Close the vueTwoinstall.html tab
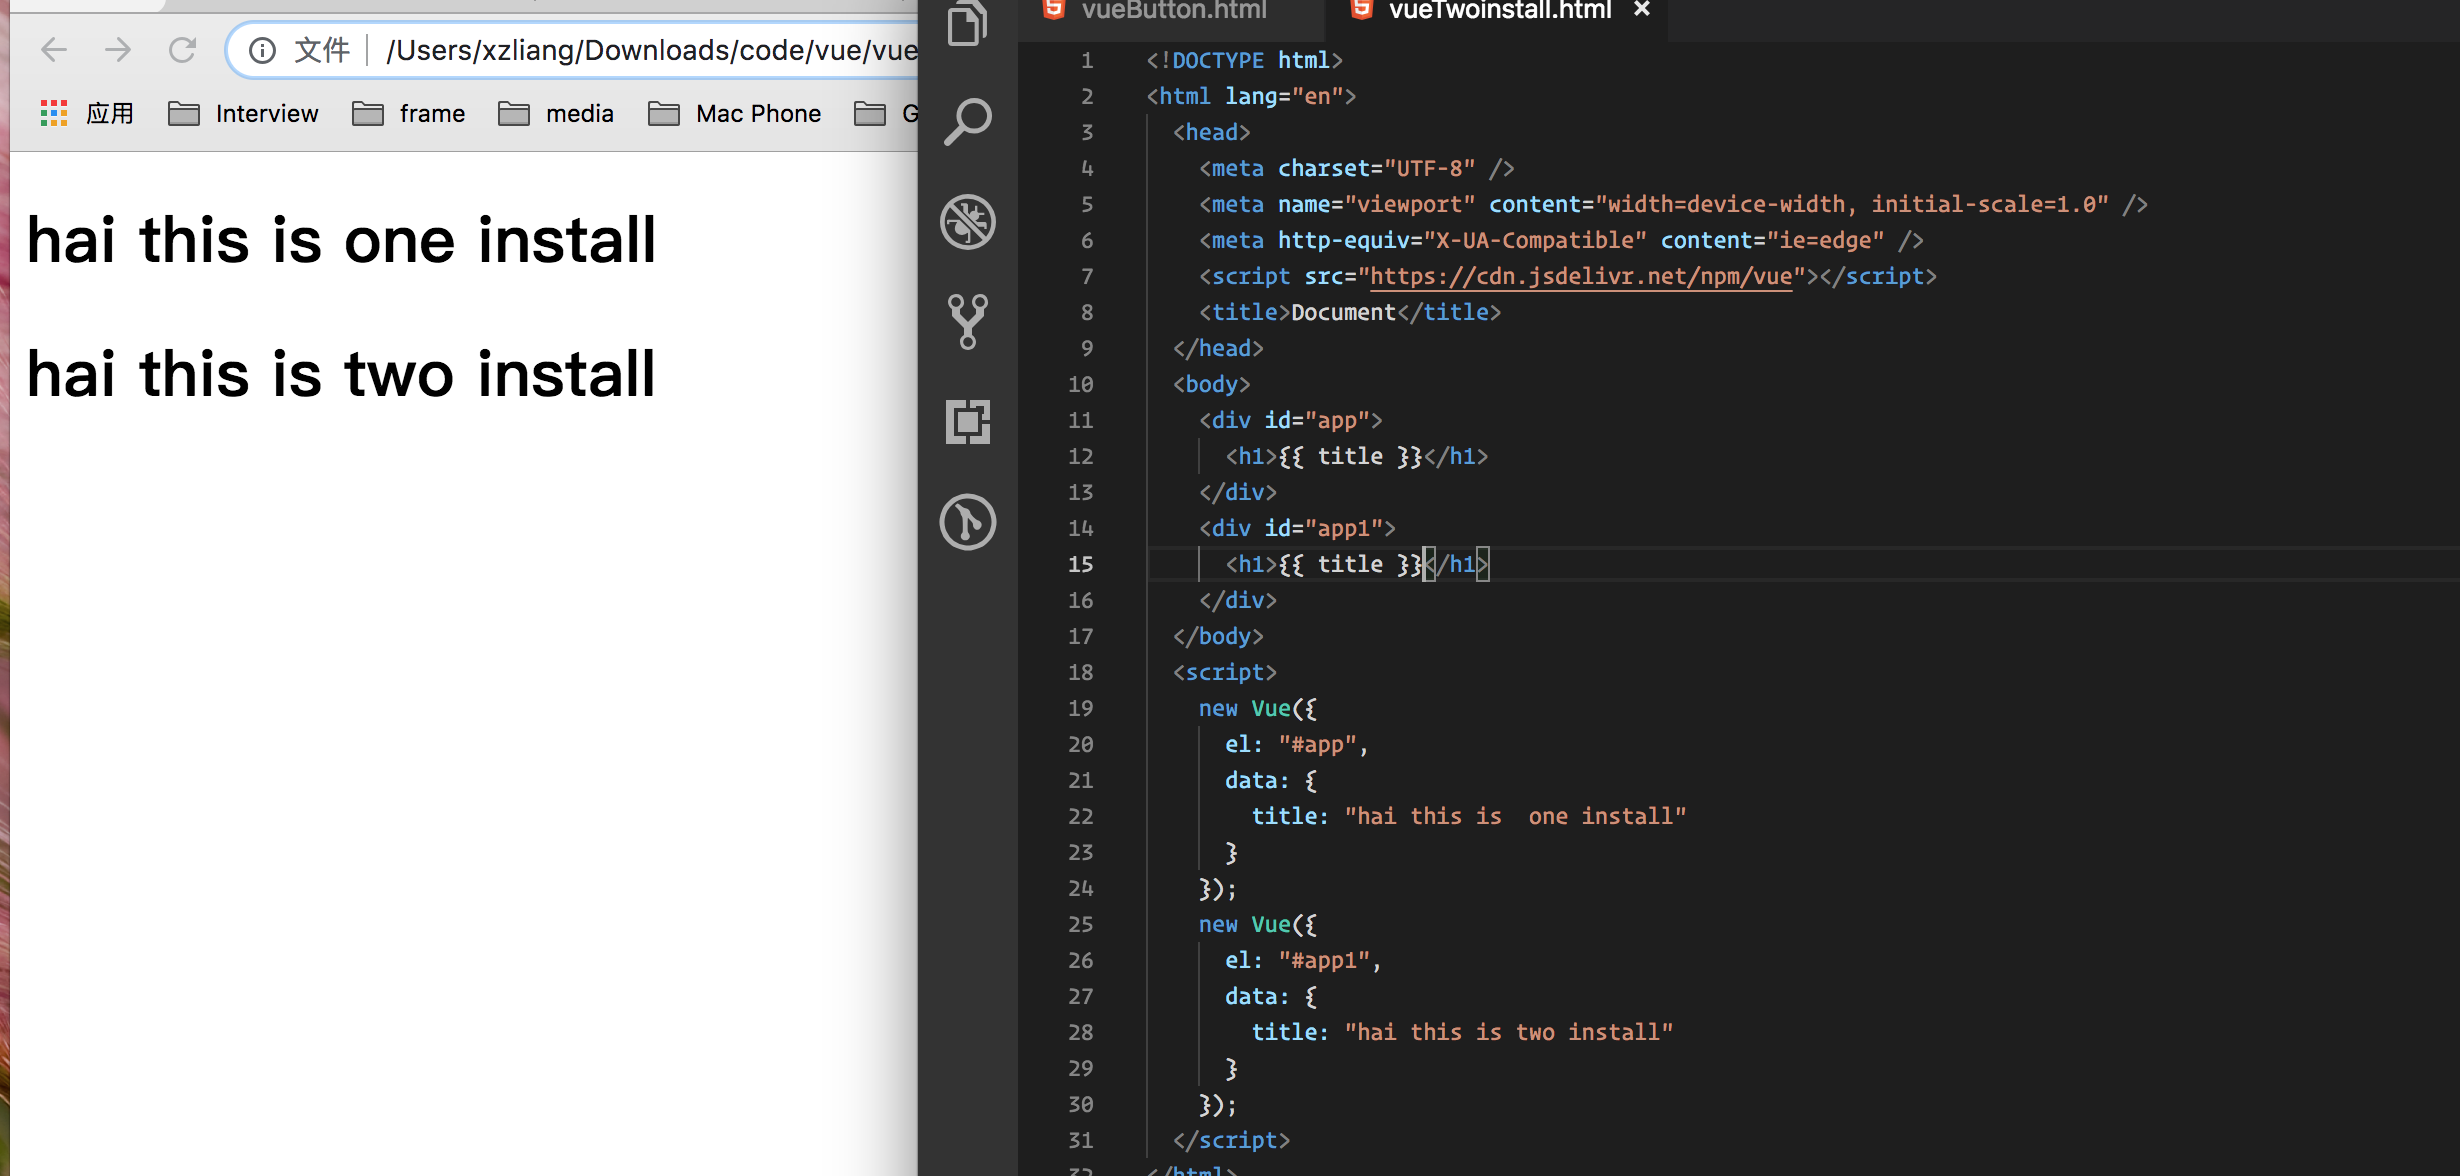2460x1176 pixels. (x=1641, y=10)
